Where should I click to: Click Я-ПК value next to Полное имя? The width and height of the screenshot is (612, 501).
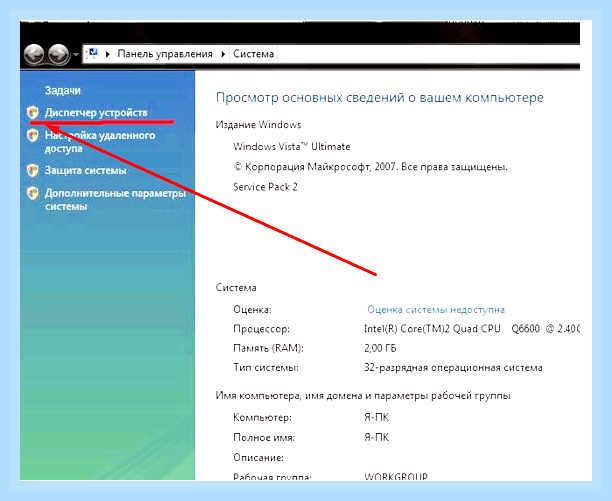tap(377, 437)
